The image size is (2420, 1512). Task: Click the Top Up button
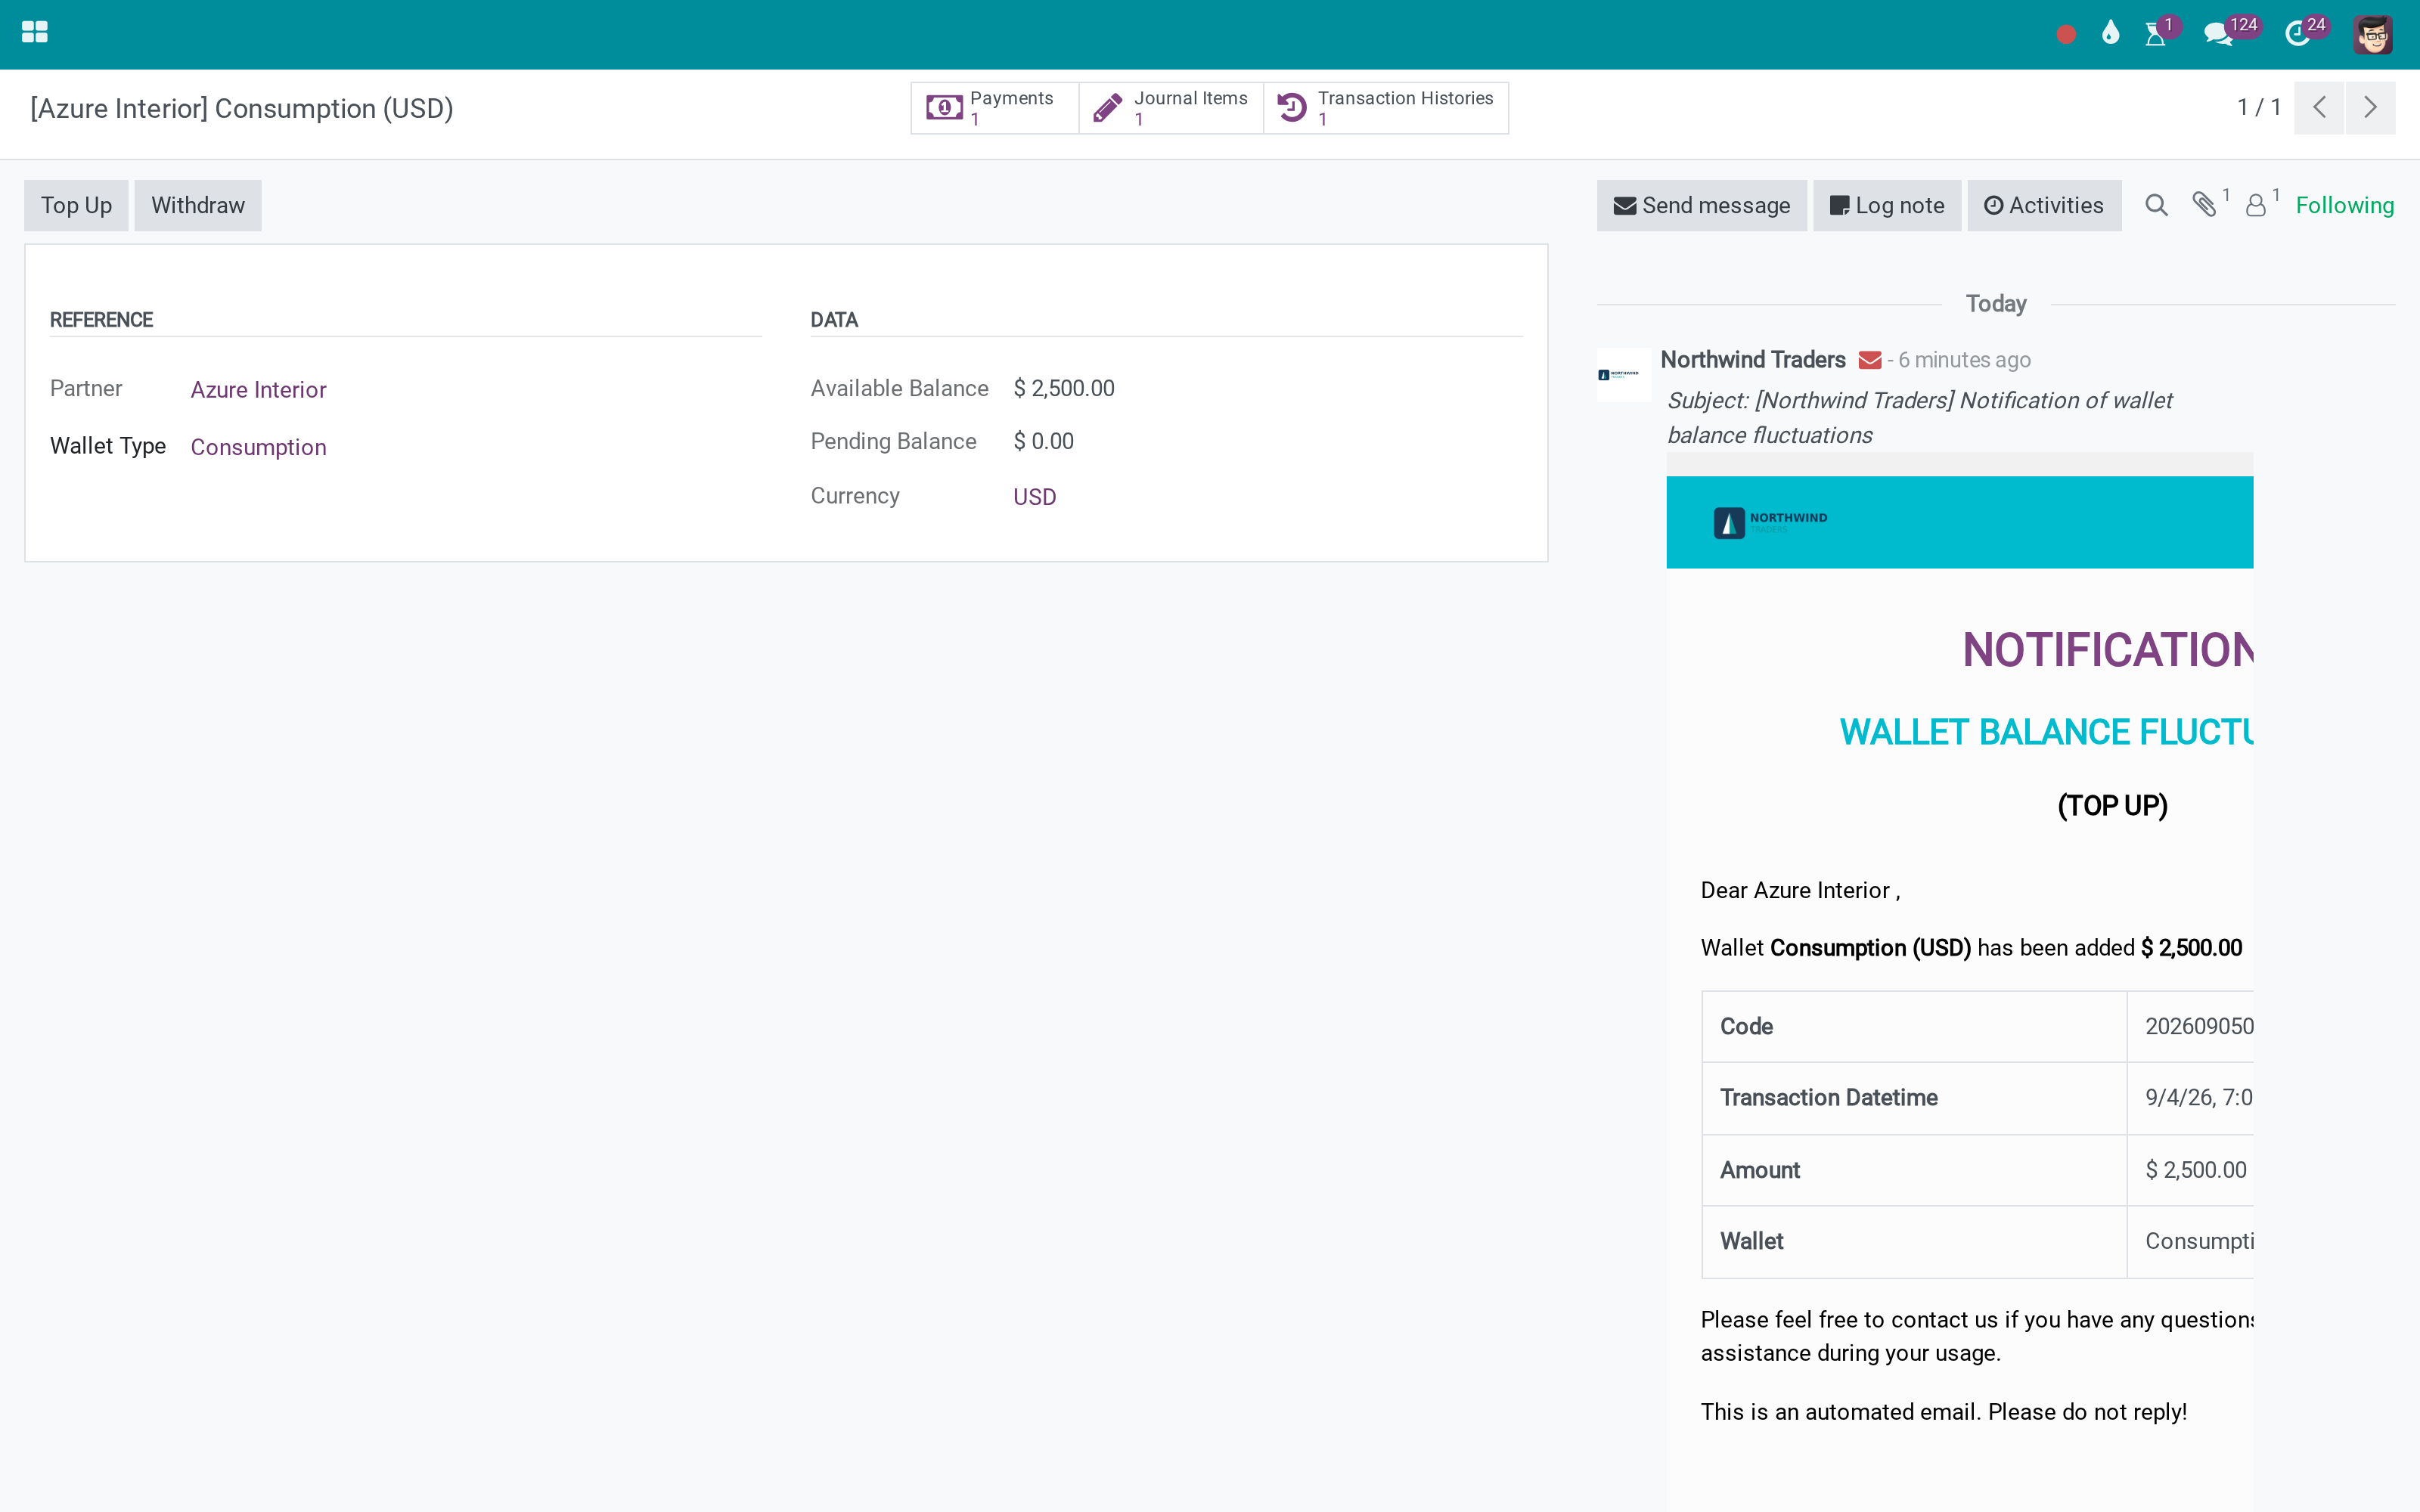(x=76, y=205)
